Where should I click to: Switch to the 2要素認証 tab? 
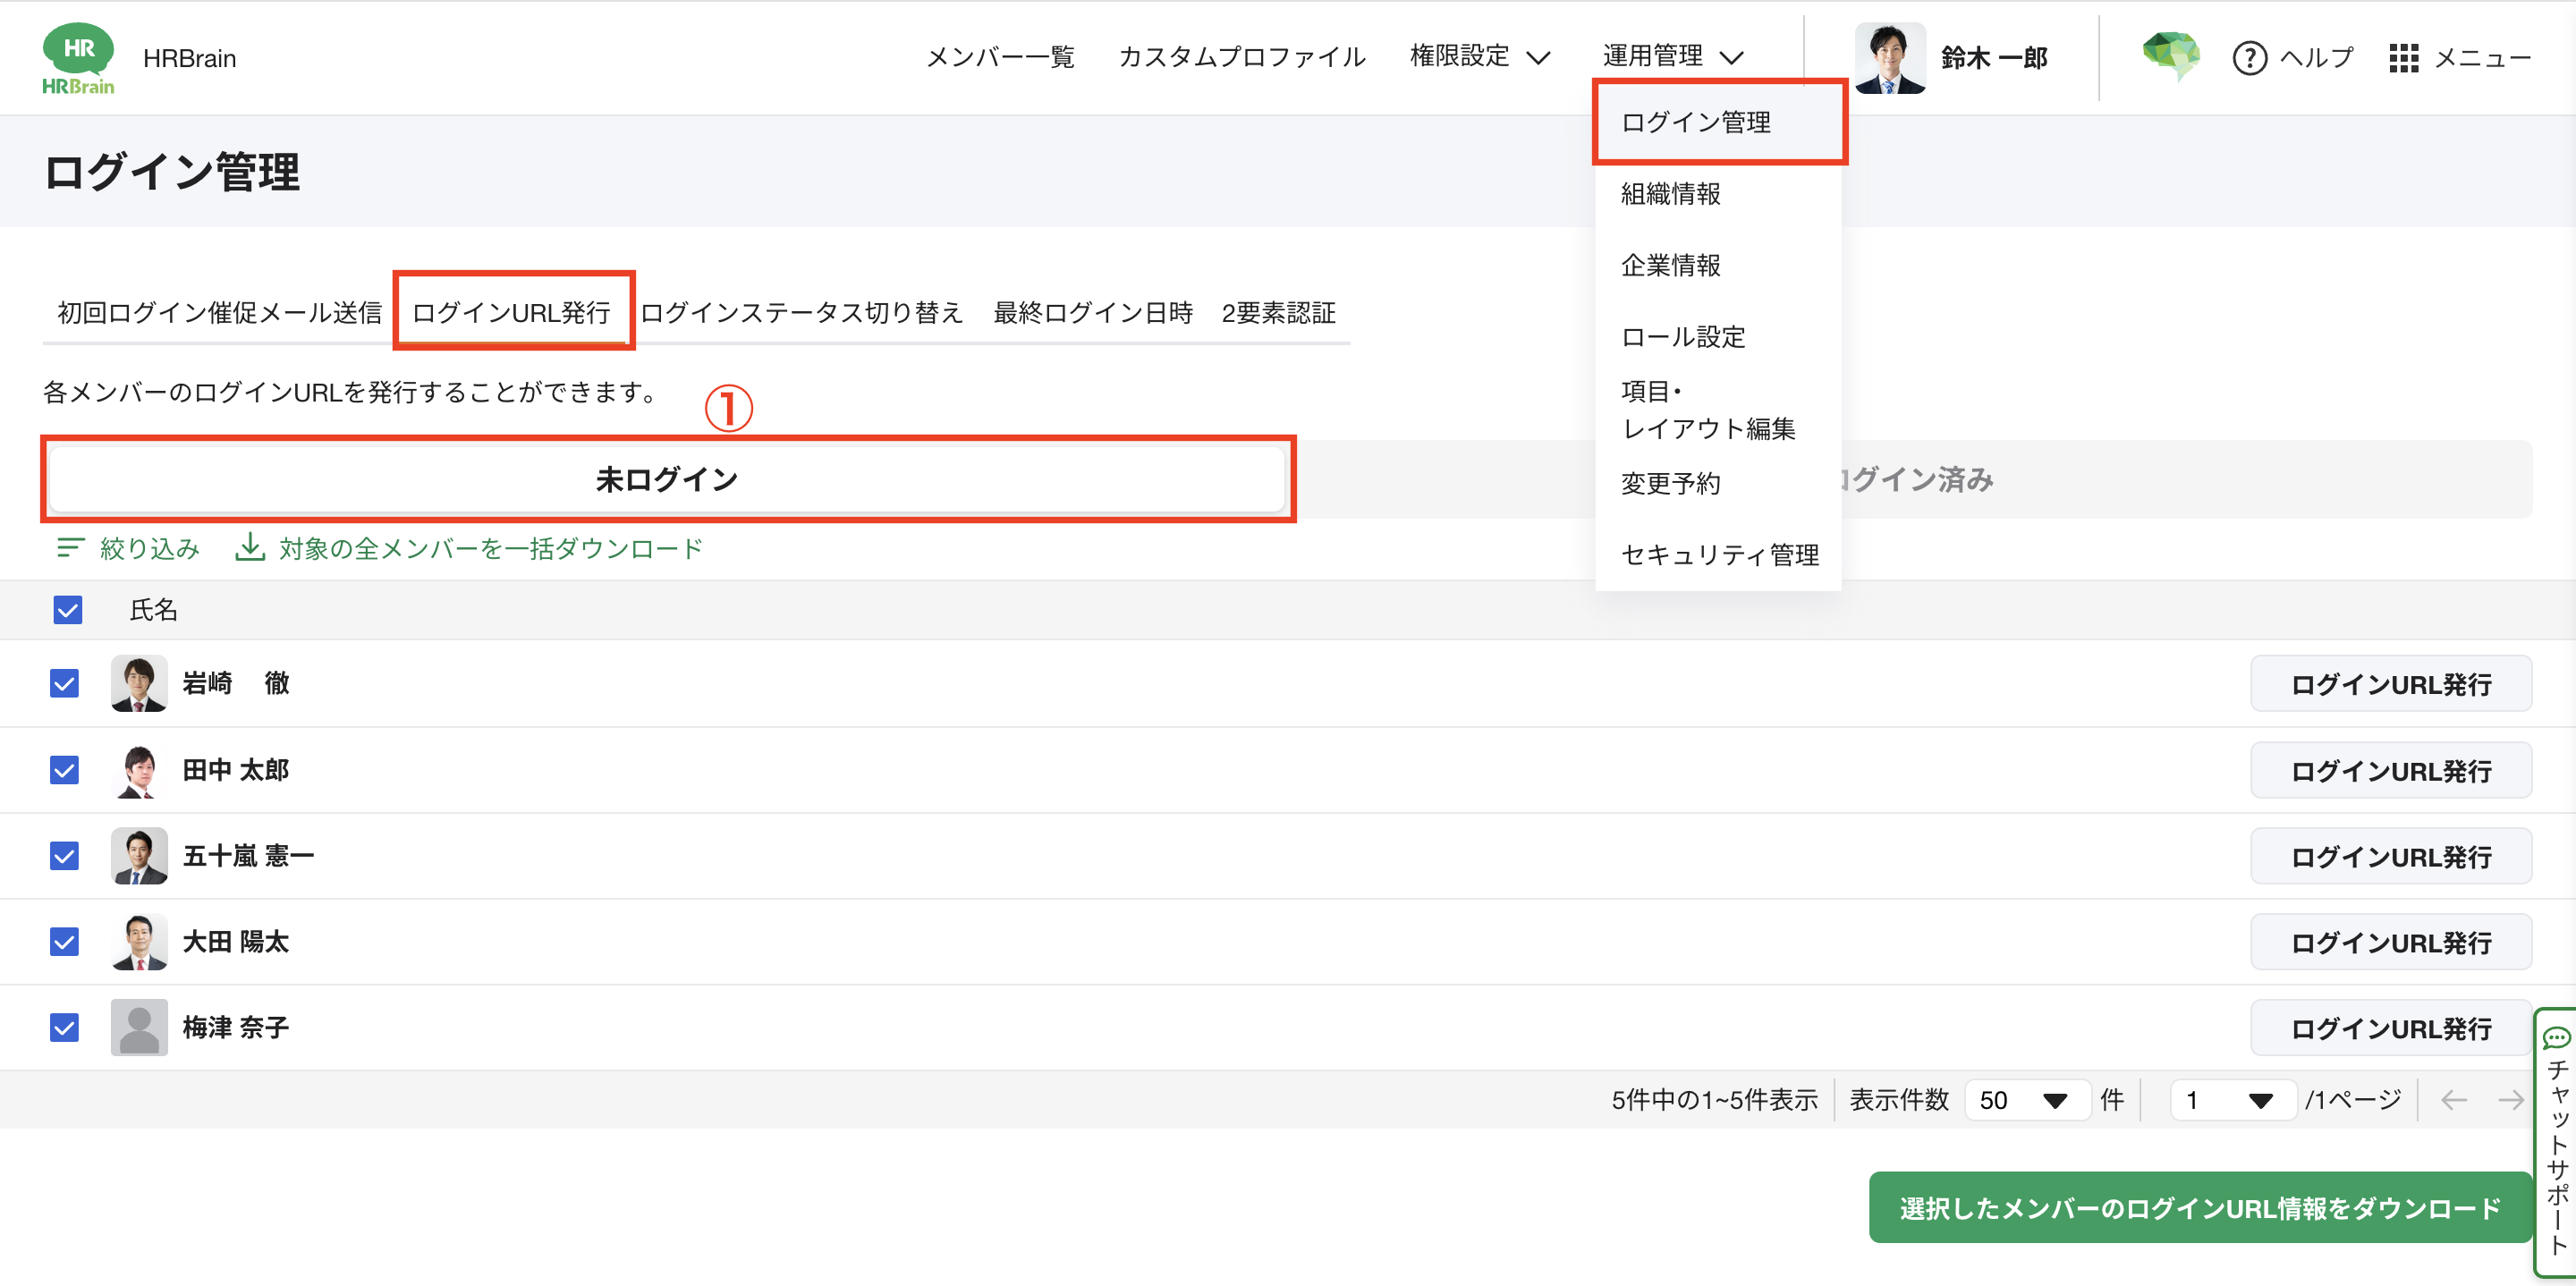point(1278,313)
